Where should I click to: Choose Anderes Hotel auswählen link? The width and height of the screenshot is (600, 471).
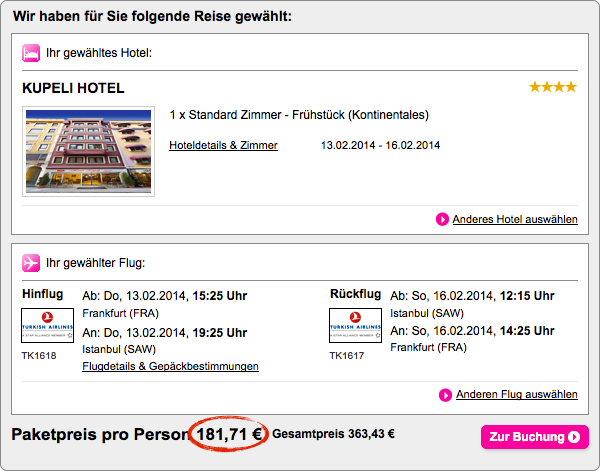point(514,219)
